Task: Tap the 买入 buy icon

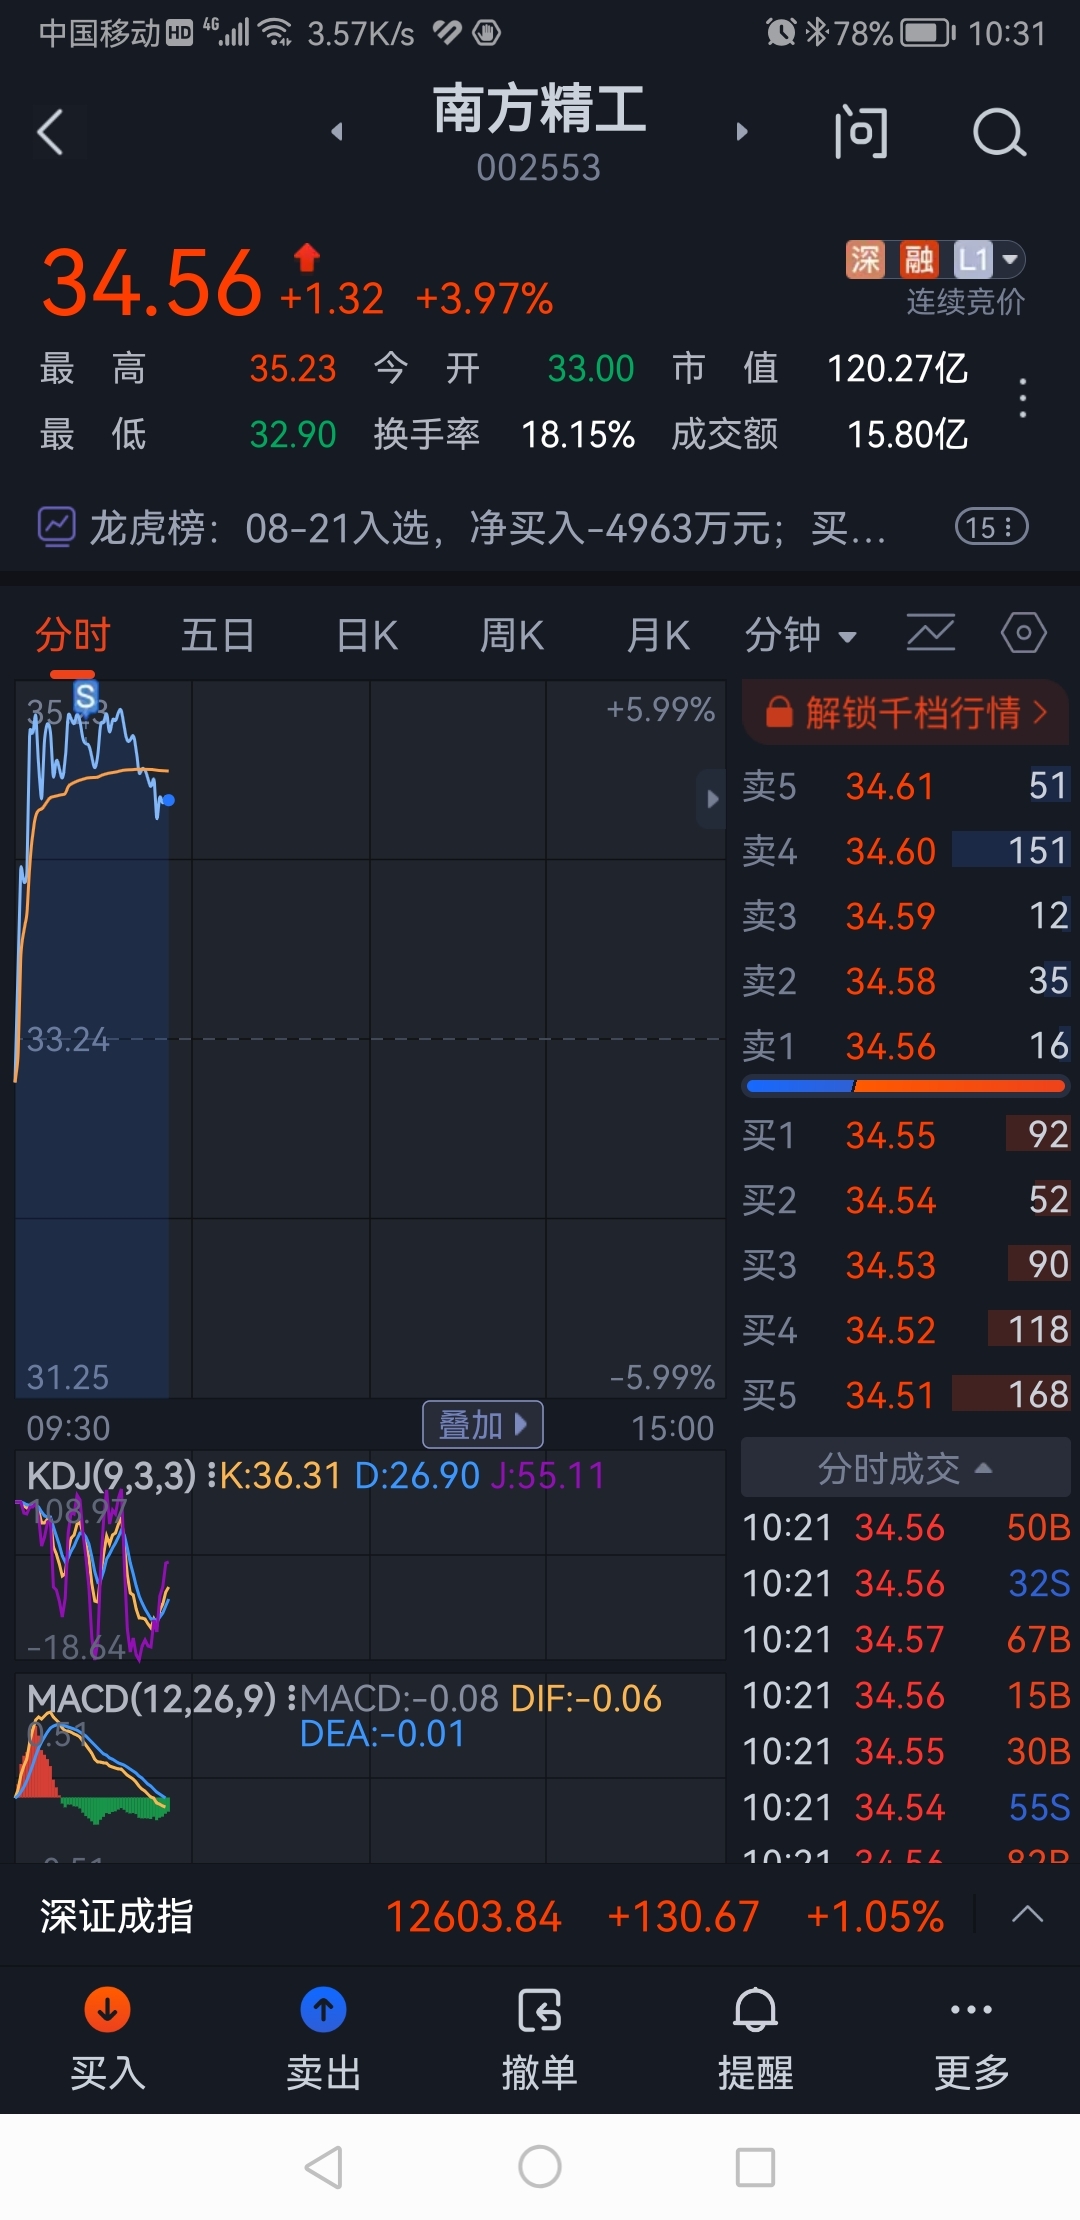Action: [x=107, y=2010]
